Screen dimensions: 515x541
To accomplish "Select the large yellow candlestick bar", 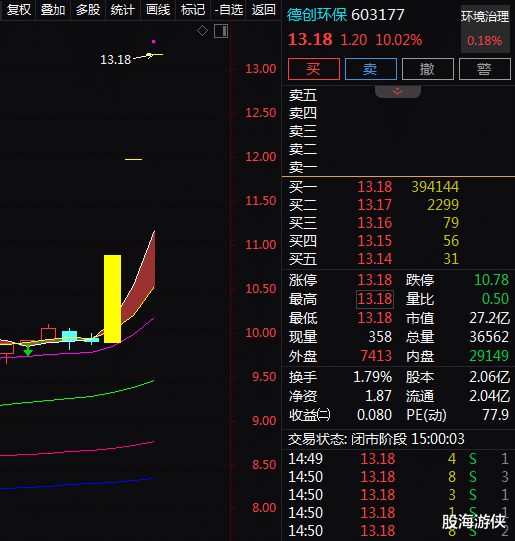I will [x=112, y=299].
